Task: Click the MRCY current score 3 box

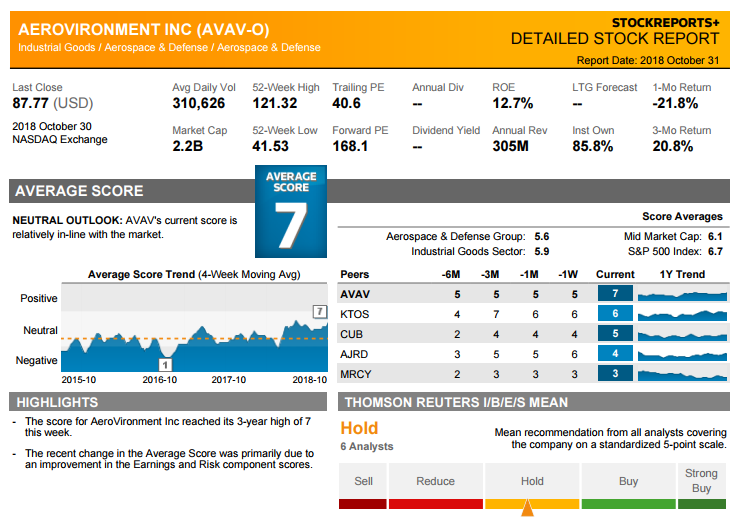Action: (615, 374)
